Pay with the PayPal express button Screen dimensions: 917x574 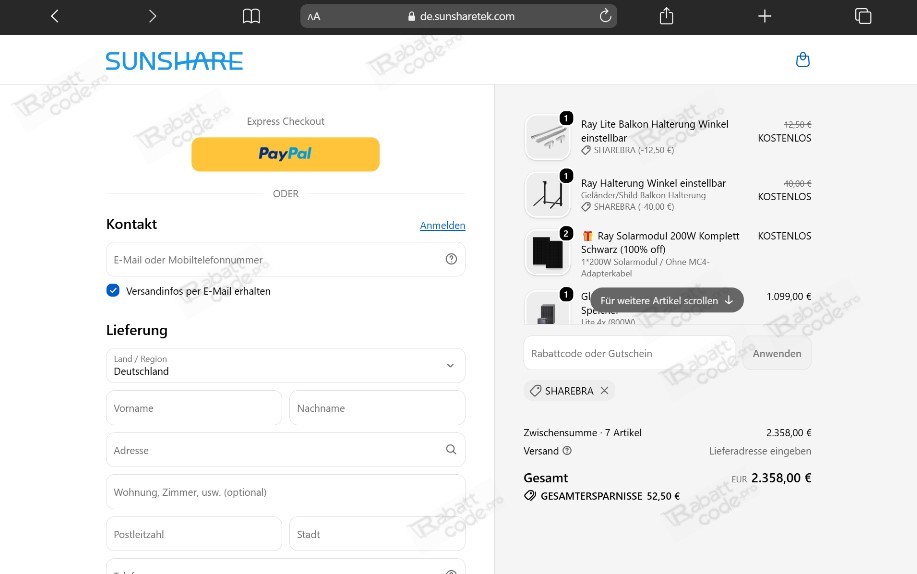click(x=285, y=154)
